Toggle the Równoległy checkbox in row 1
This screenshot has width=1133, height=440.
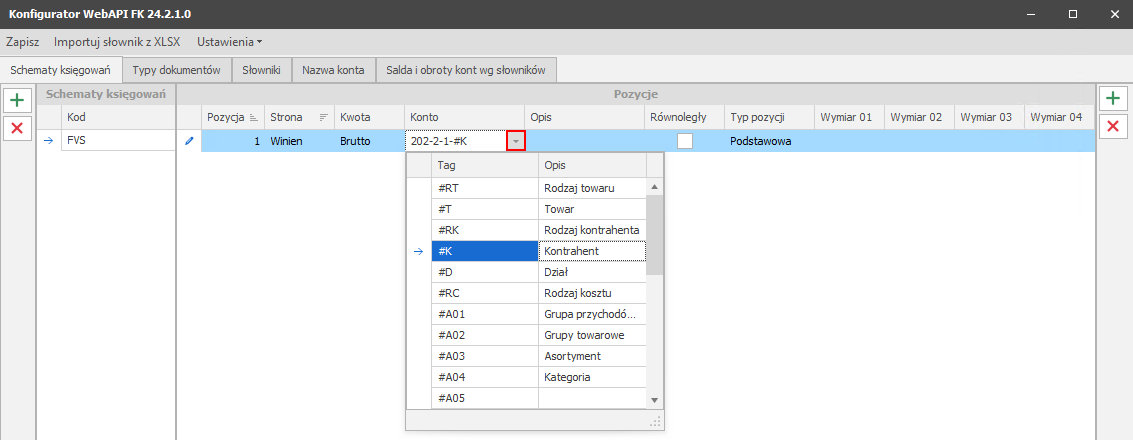684,141
